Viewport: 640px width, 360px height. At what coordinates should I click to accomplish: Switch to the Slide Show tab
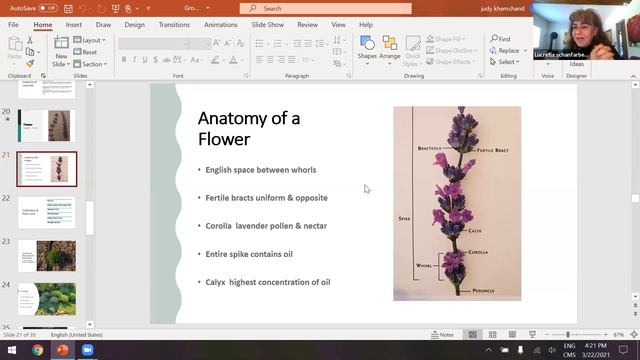click(x=267, y=24)
